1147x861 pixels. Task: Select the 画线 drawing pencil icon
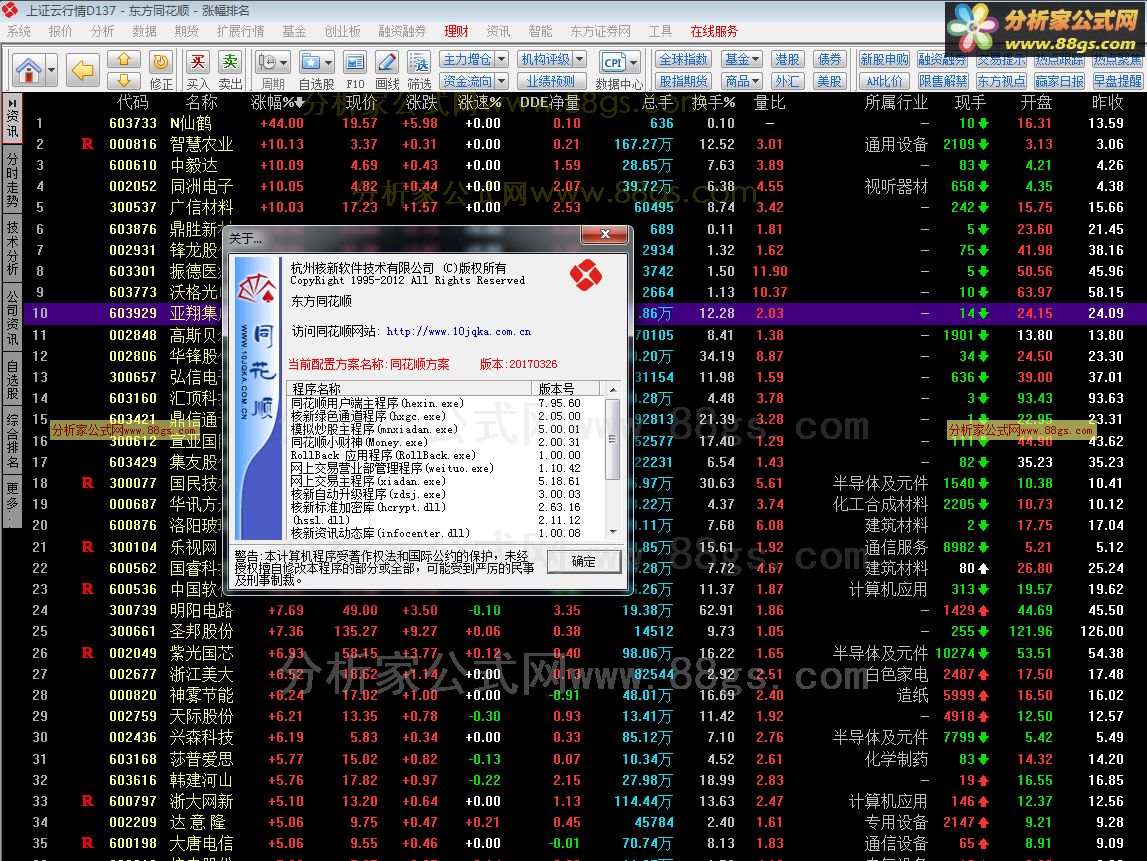coord(387,63)
